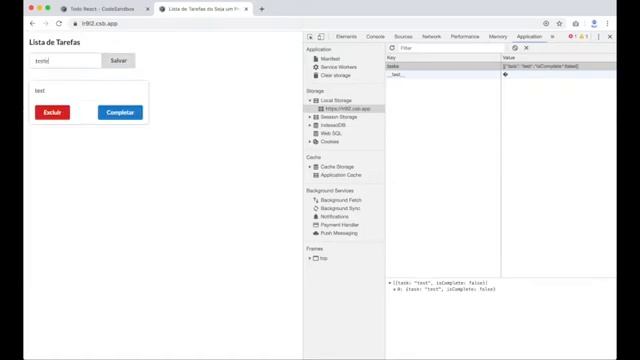The width and height of the screenshot is (640, 360).
Task: Close the Lista de Tarefas browser tab
Action: pos(246,9)
